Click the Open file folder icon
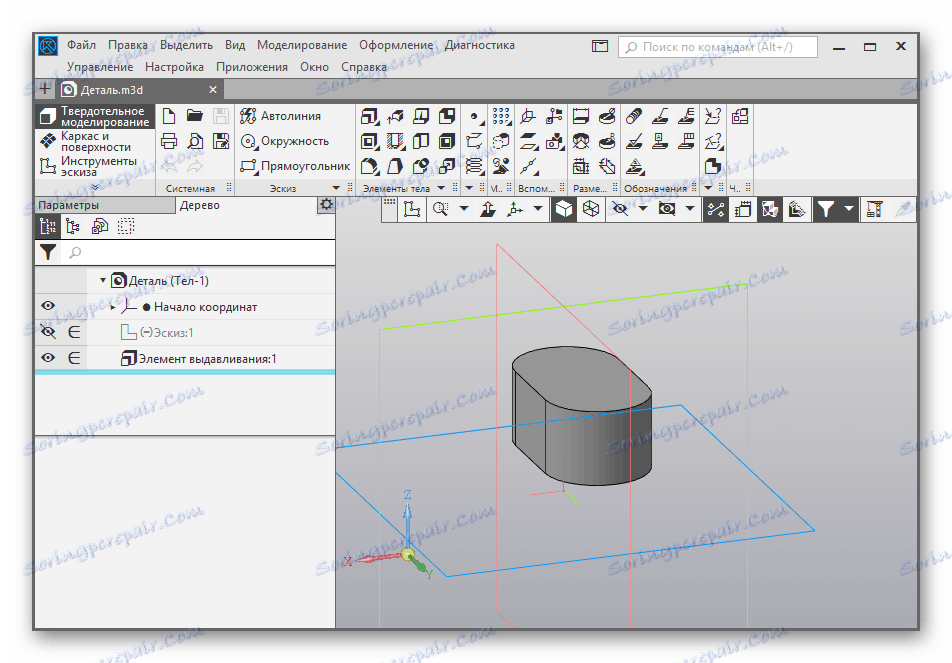 pos(195,116)
